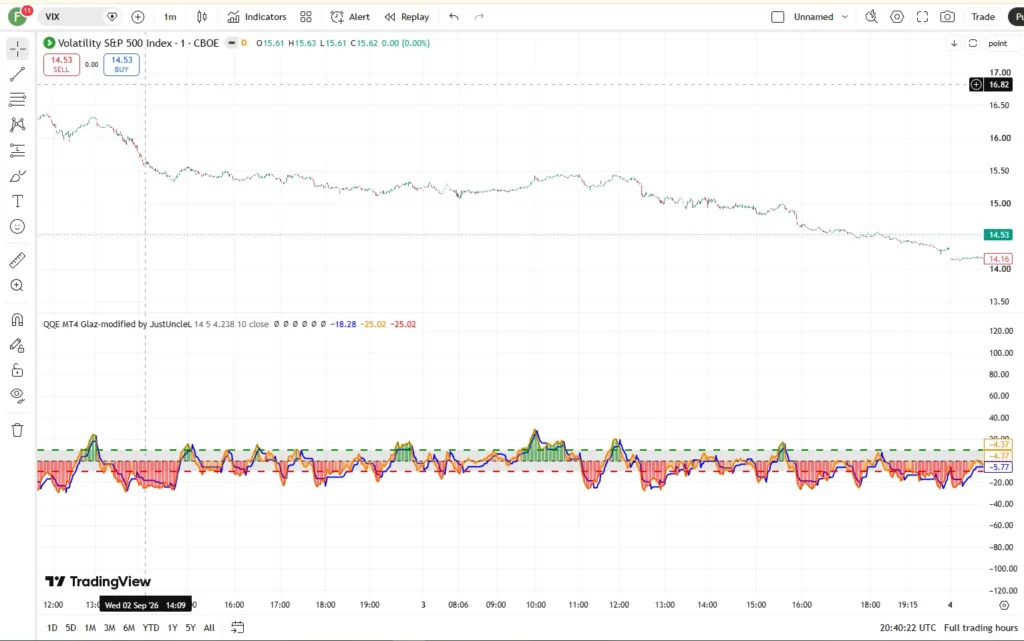Click the -5.77 indicator value label
The image size is (1024, 641).
pos(999,467)
